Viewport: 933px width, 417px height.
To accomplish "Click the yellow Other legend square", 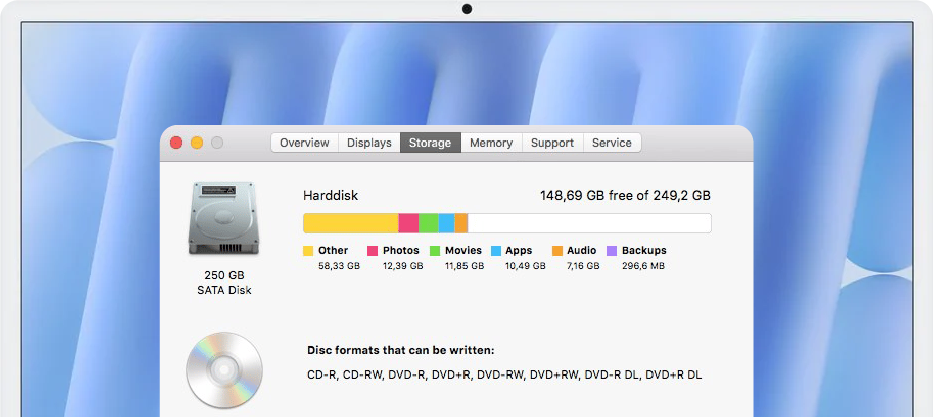I will click(308, 251).
